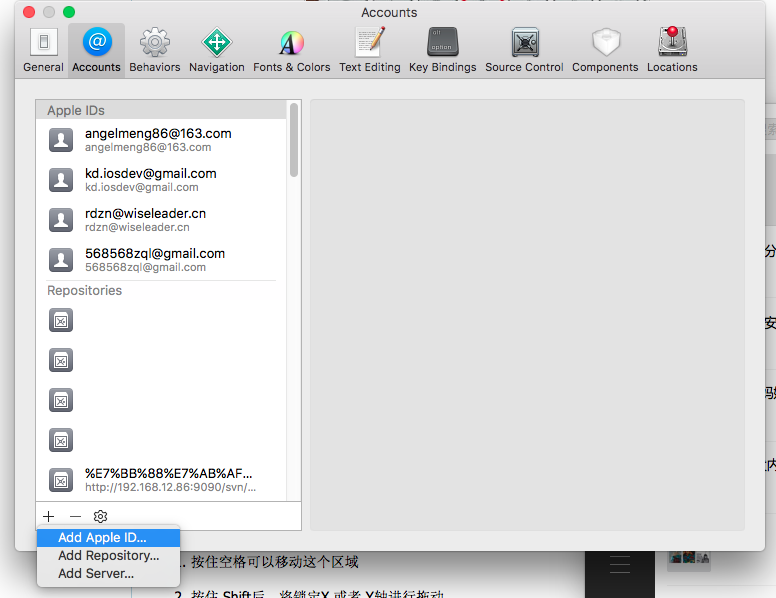Image resolution: width=776 pixels, height=598 pixels.
Task: Open Fonts & Colors preferences
Action: click(291, 50)
